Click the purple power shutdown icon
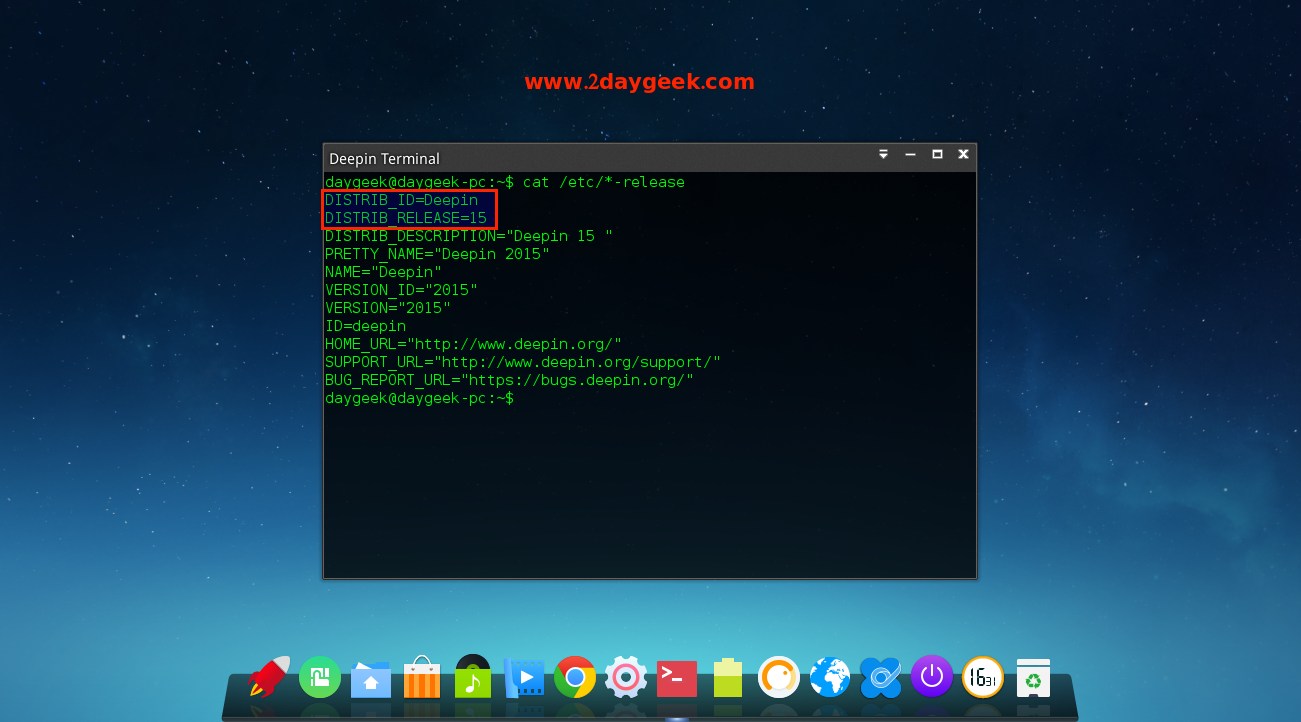 [x=932, y=677]
